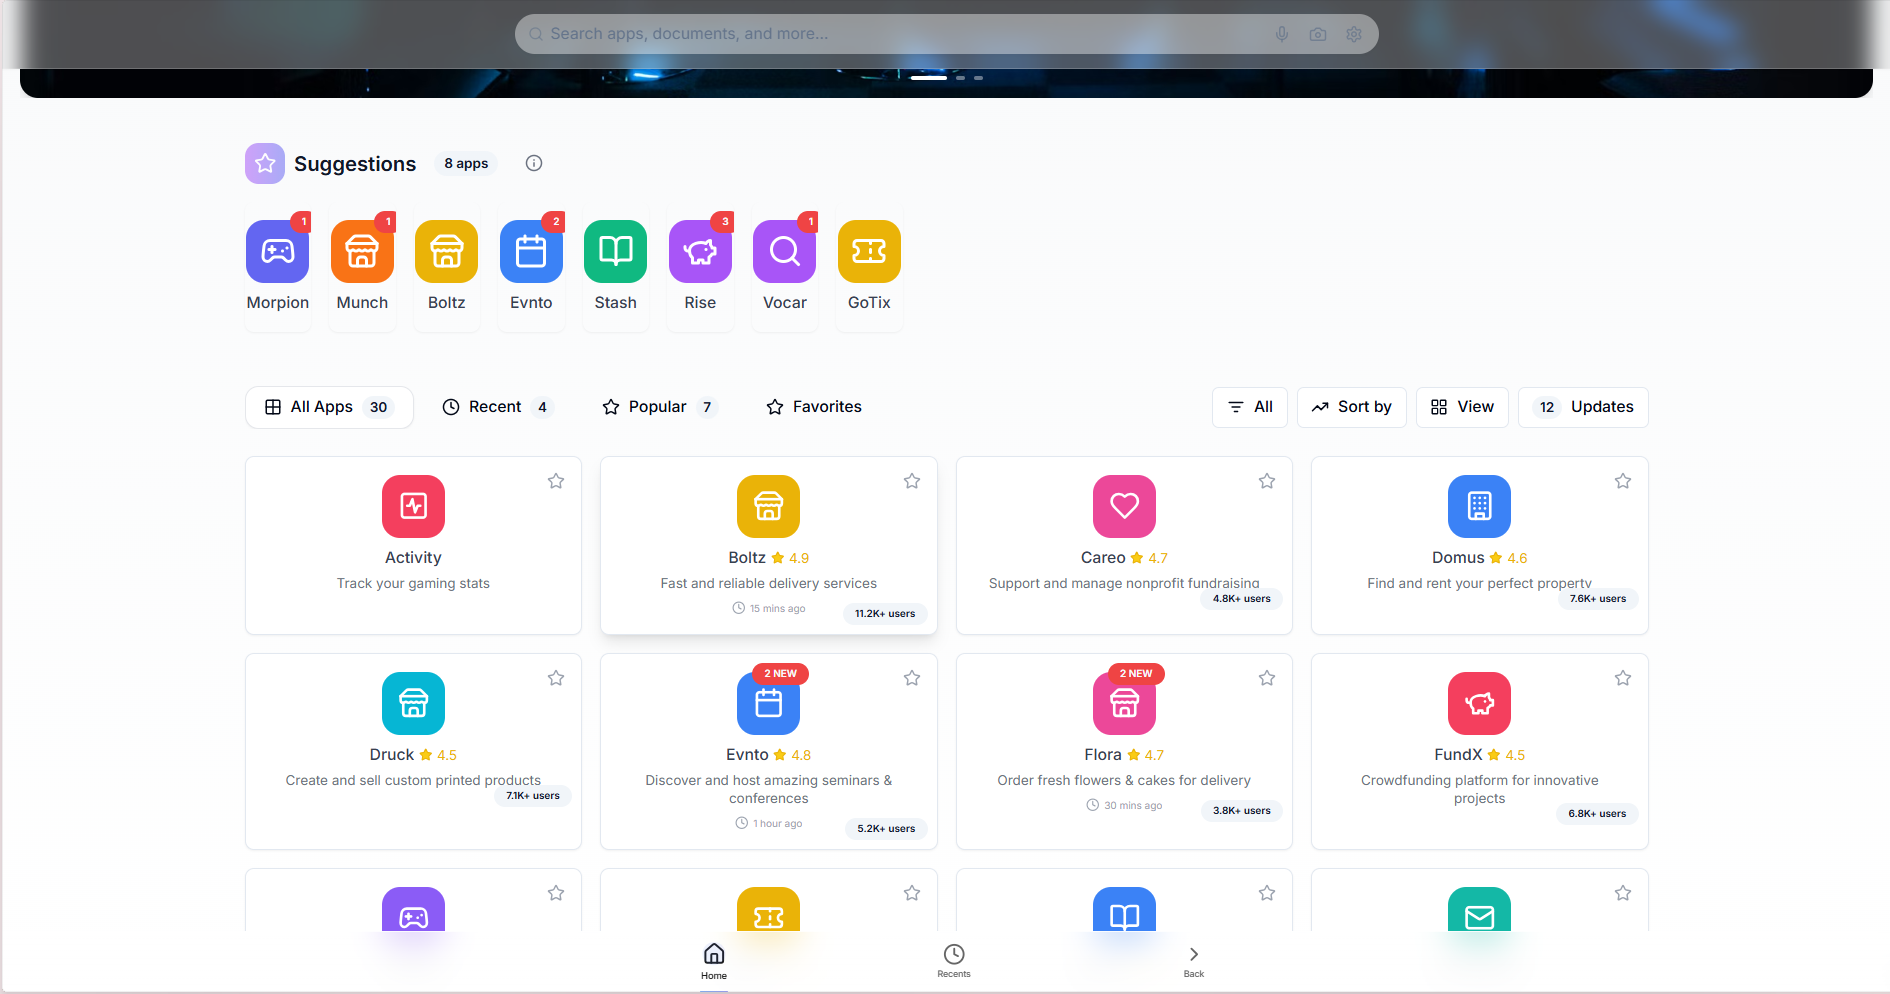The image size is (1890, 994).
Task: Open Recents in bottom navigation
Action: [x=954, y=961]
